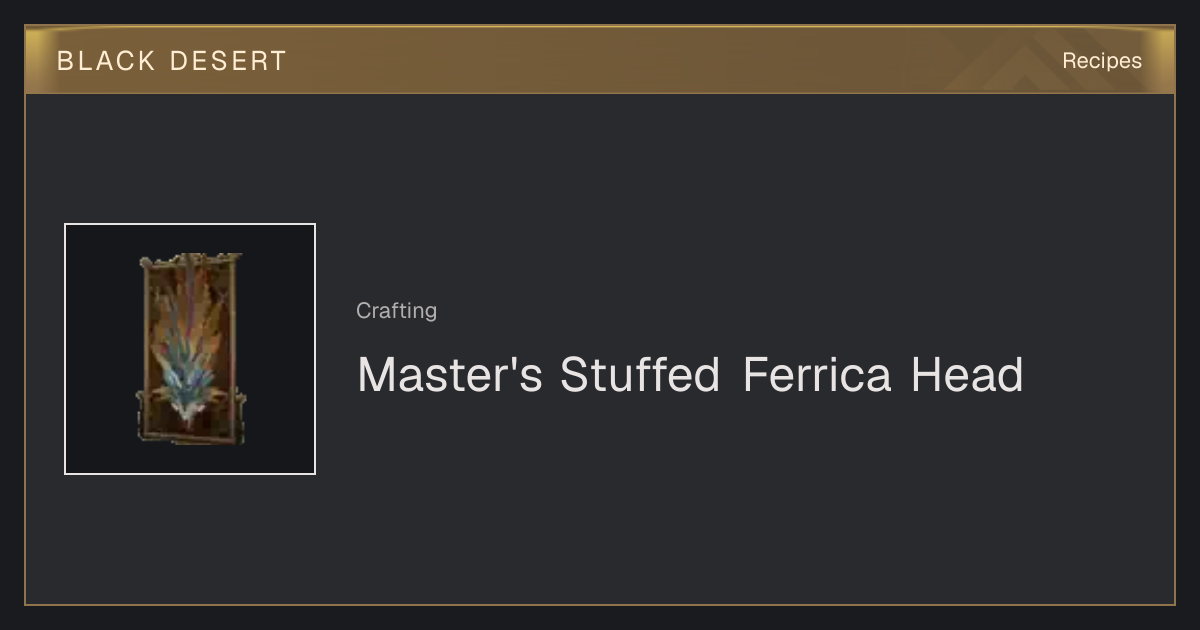The height and width of the screenshot is (630, 1200).
Task: Click the blue-white feathers at the icon's bottom
Action: pos(188,395)
